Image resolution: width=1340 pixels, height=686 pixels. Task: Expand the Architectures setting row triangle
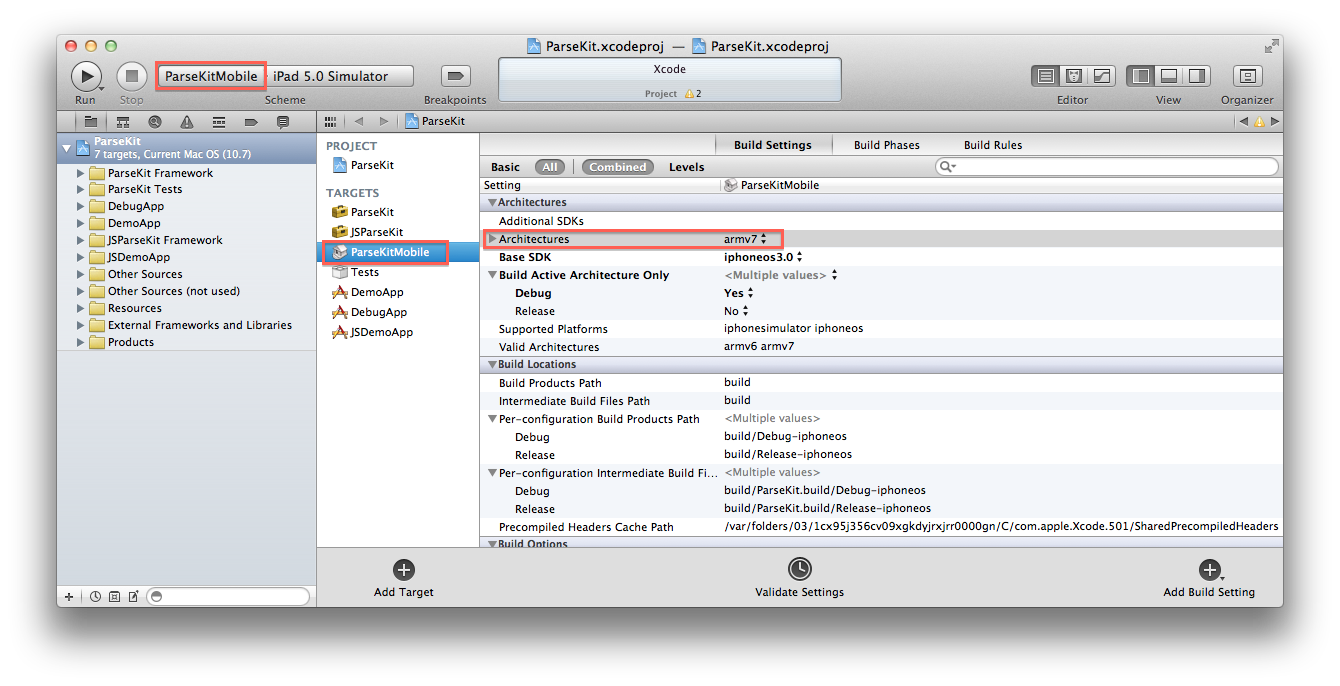tap(492, 239)
